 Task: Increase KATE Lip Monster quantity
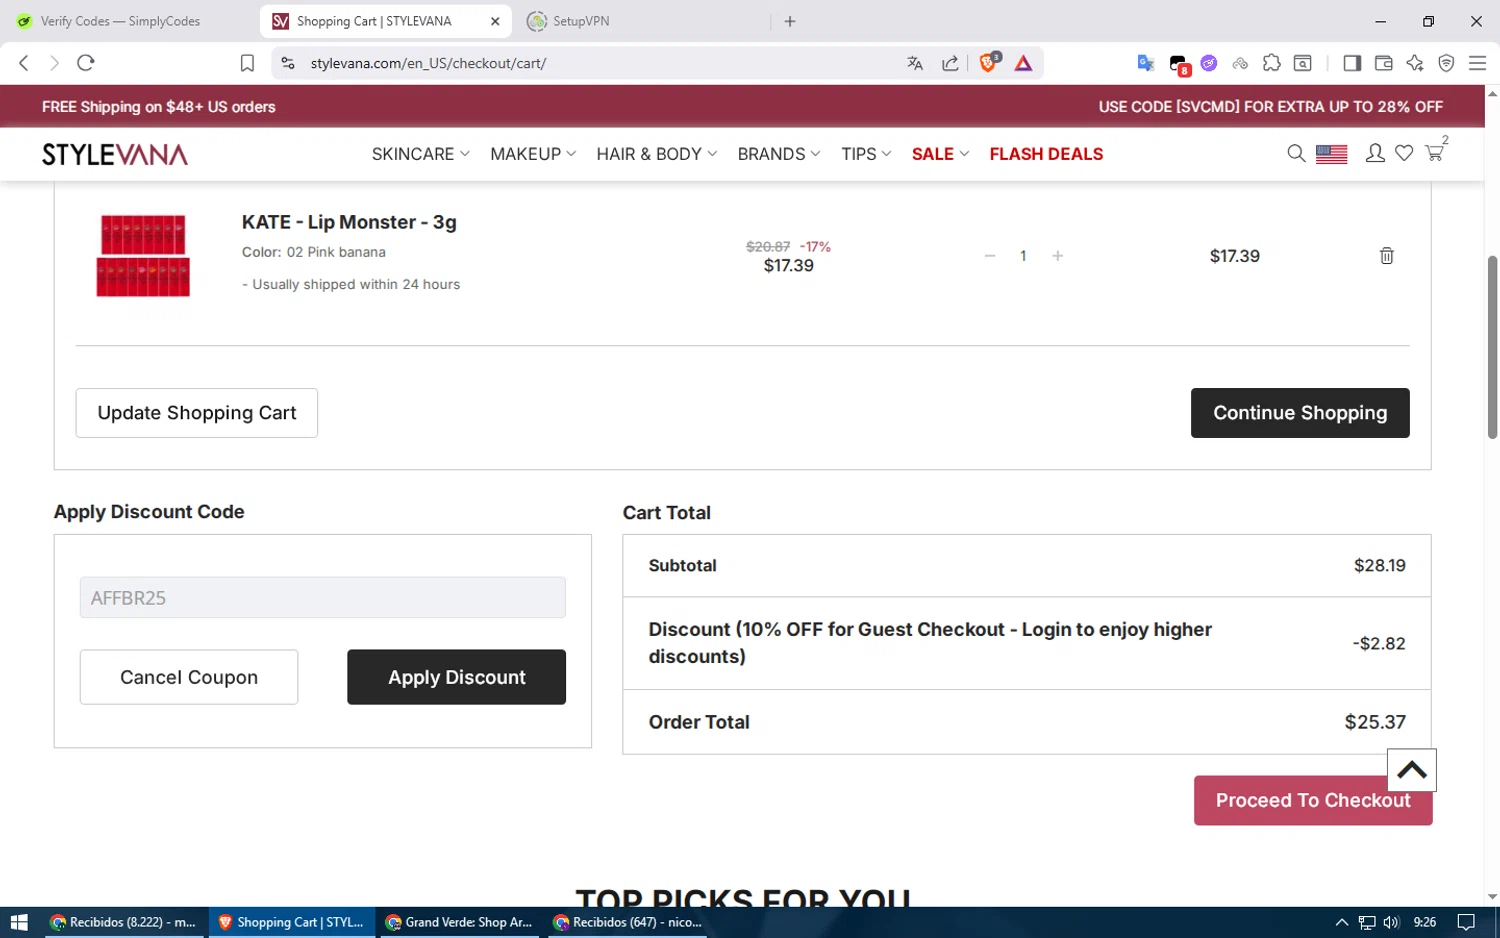point(1057,256)
